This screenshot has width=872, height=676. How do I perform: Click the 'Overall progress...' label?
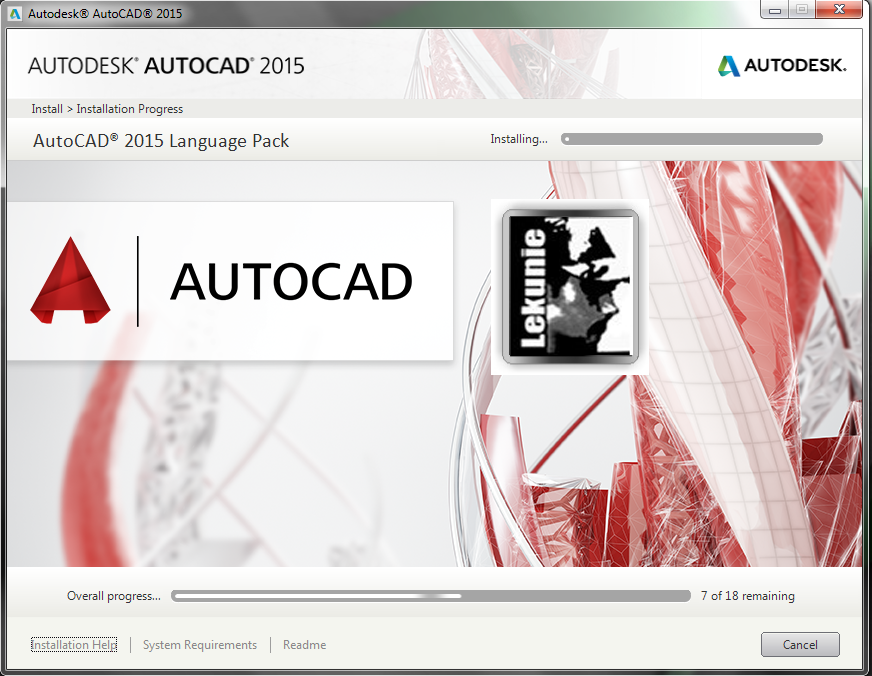113,596
